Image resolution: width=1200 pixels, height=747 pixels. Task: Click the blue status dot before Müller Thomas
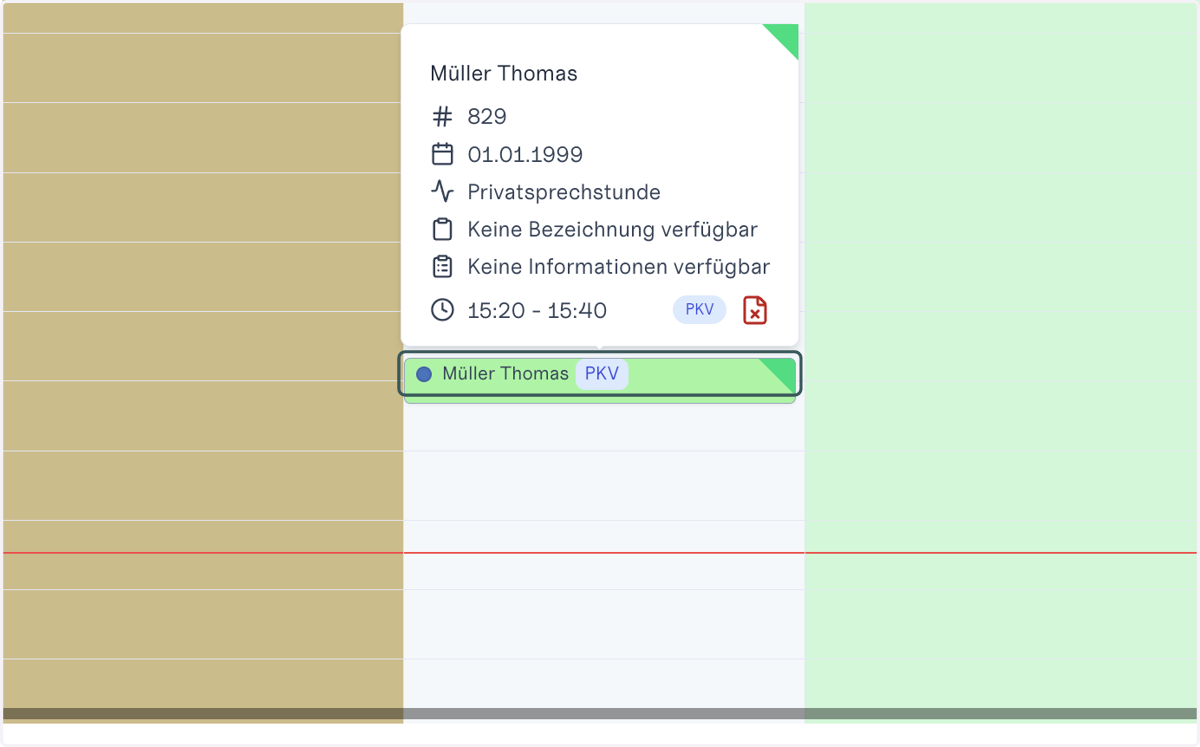point(424,374)
